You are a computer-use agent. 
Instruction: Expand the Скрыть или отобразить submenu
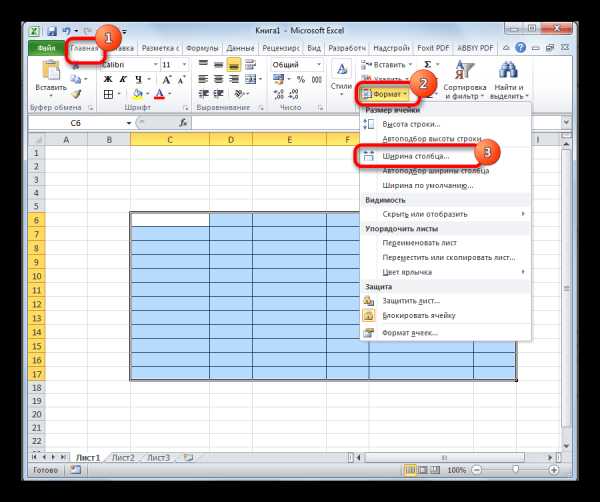[445, 214]
